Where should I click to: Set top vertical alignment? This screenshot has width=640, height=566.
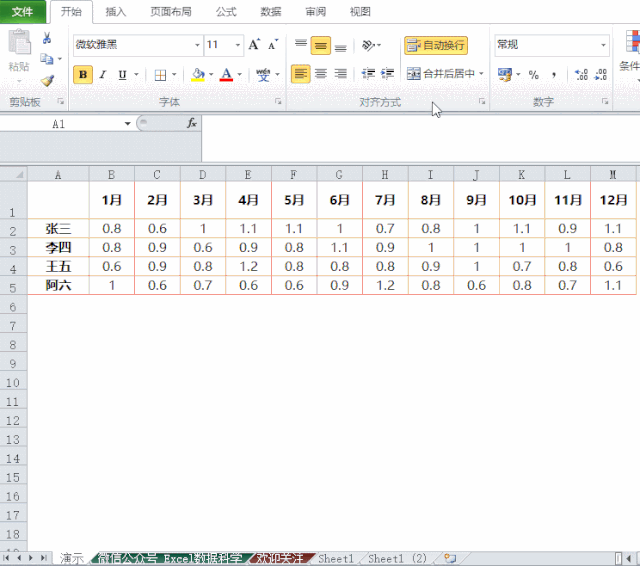click(x=301, y=44)
